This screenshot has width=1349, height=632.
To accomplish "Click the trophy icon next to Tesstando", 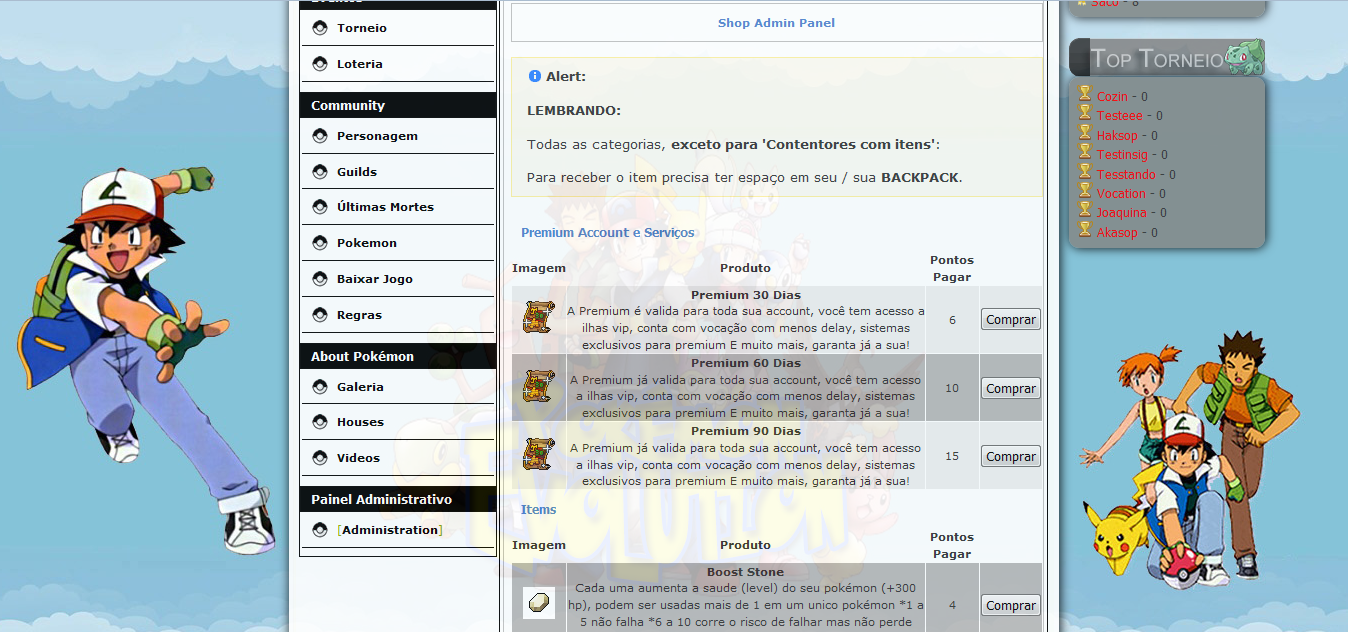I will tap(1085, 171).
